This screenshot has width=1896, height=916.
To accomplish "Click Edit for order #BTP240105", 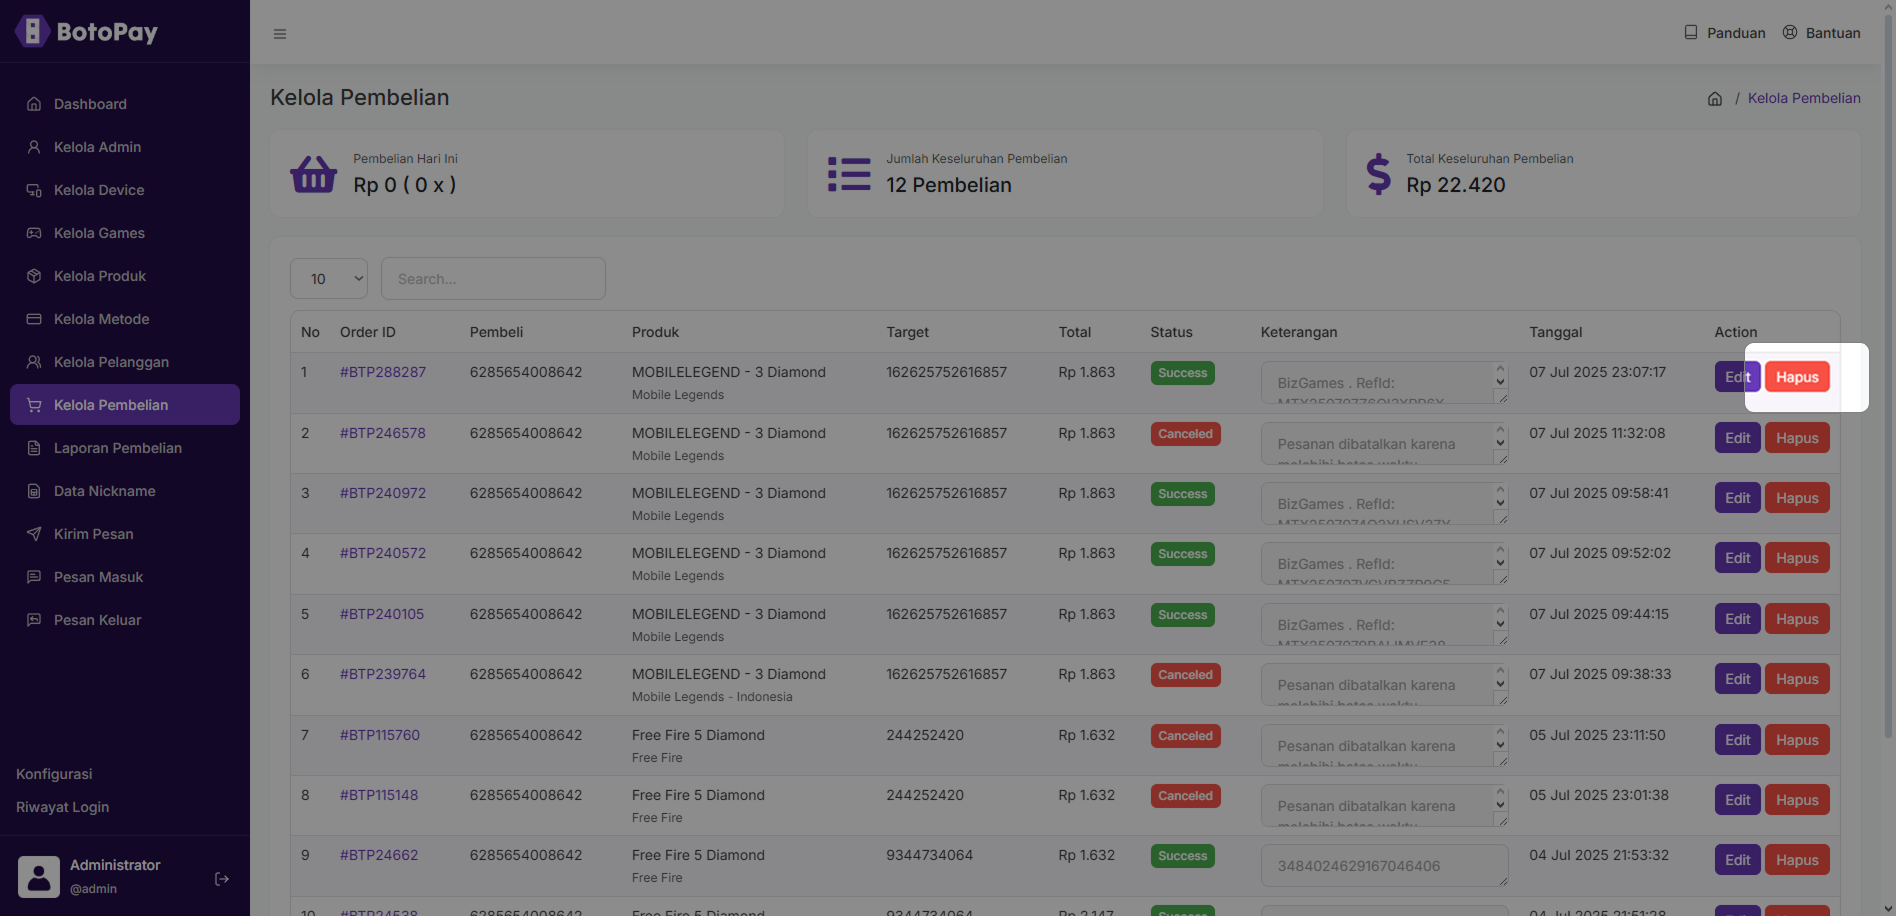I will (1738, 619).
